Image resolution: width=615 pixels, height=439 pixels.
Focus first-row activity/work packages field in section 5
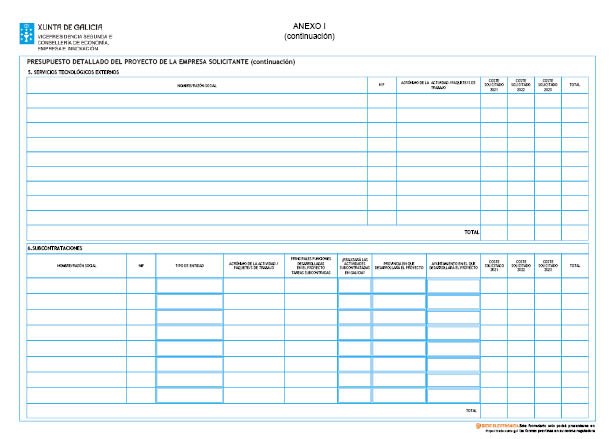pyautogui.click(x=438, y=100)
